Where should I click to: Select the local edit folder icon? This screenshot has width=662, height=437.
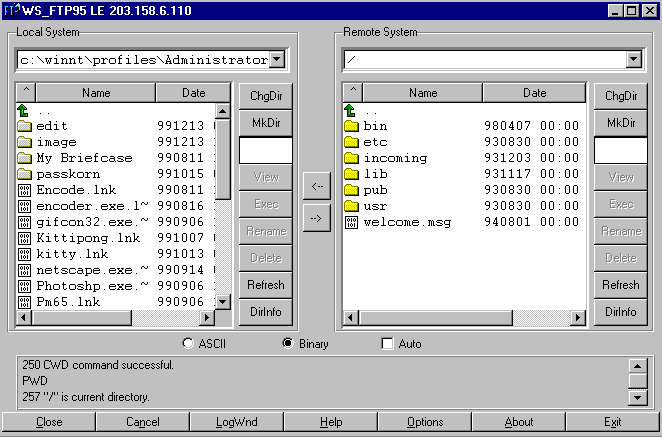(x=24, y=126)
